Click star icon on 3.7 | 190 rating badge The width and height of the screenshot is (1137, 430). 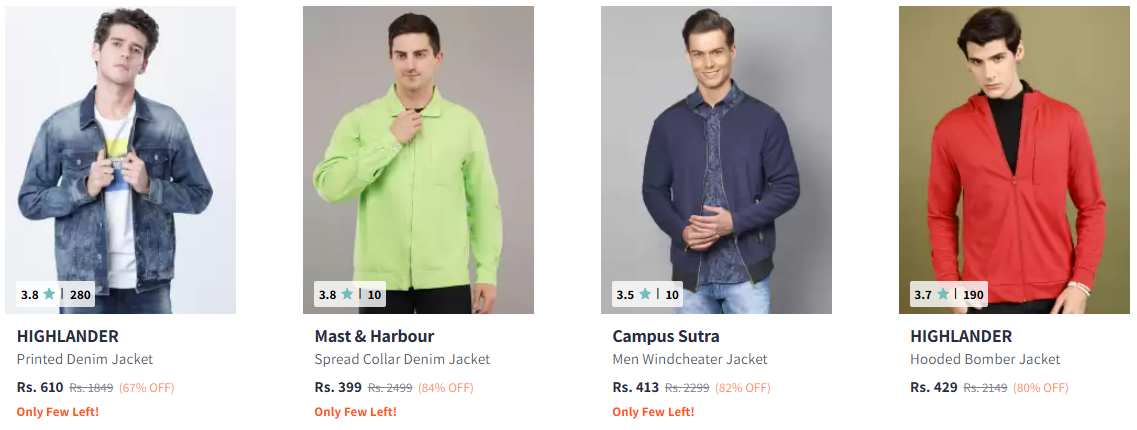click(x=943, y=294)
